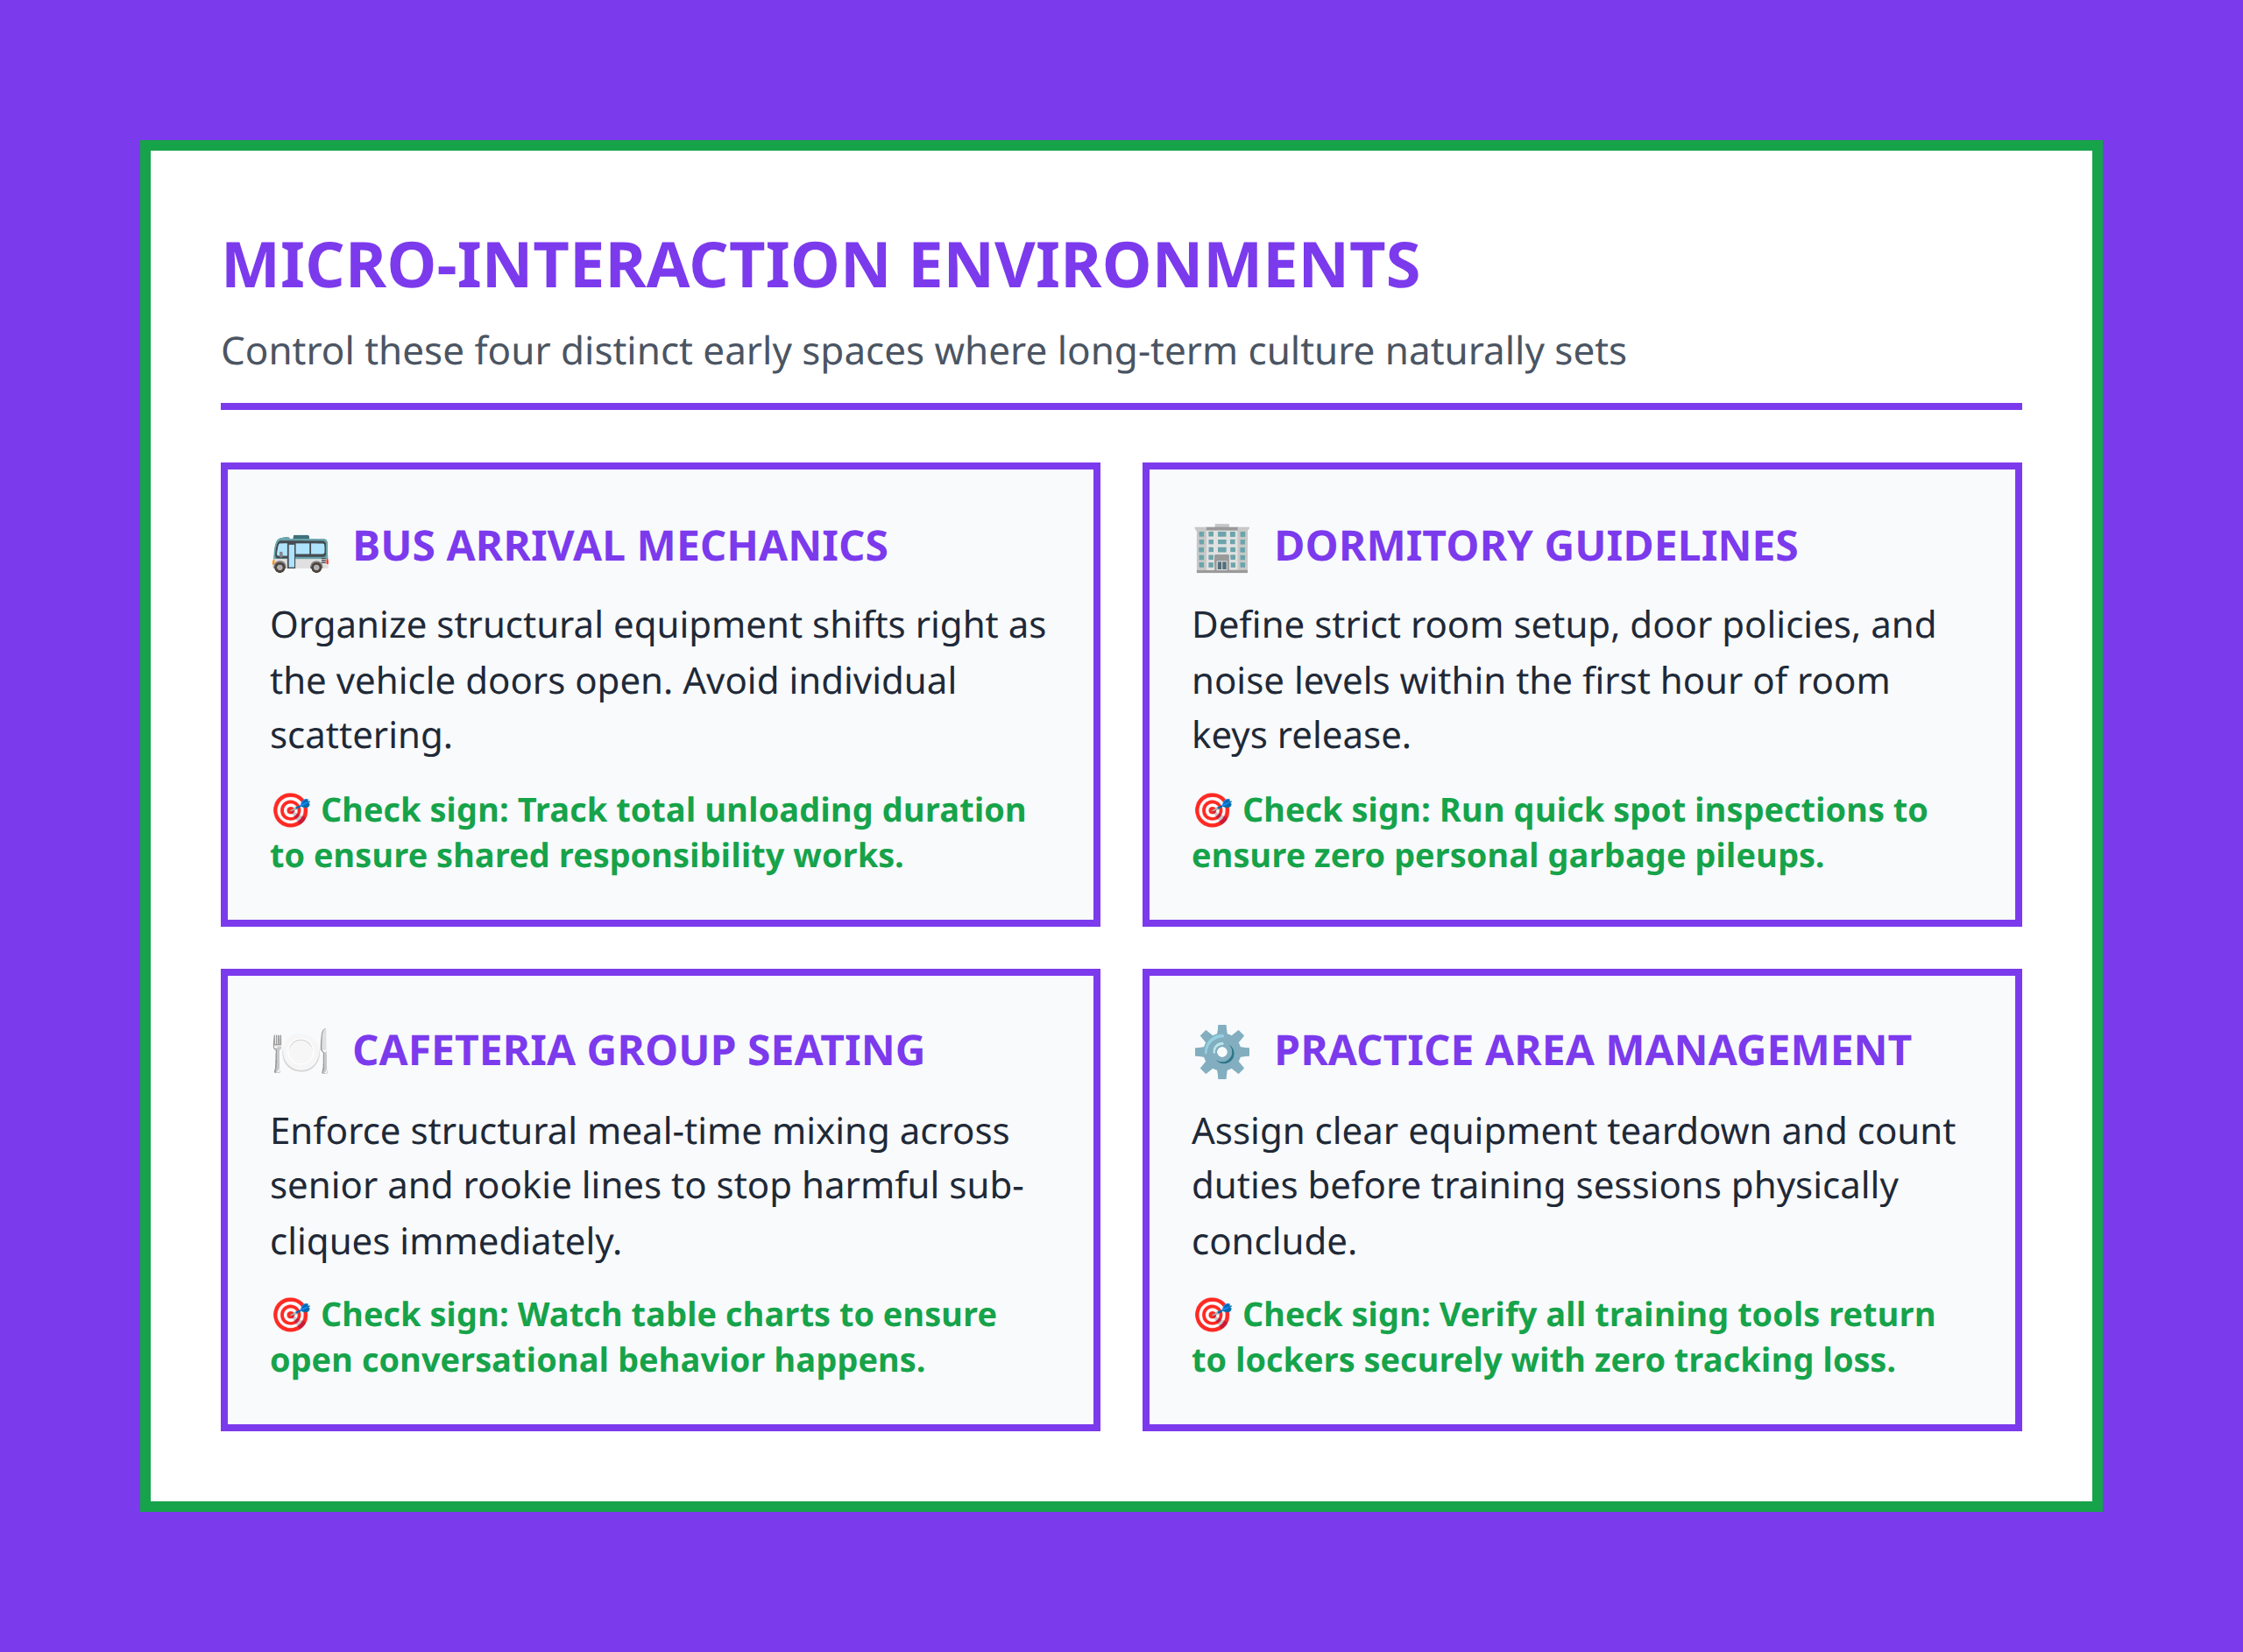2243x1652 pixels.
Task: Click the bus icon beside Bus Arrival Mechanics
Action: point(300,550)
